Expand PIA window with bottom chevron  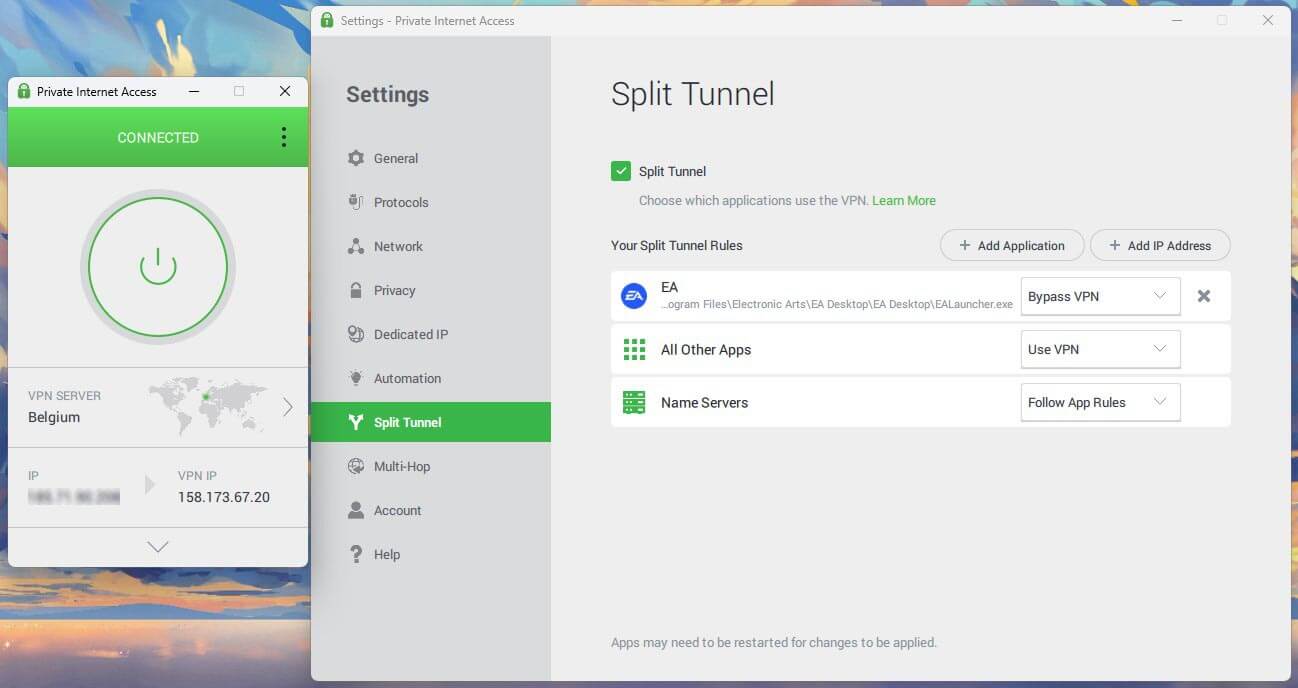[158, 547]
